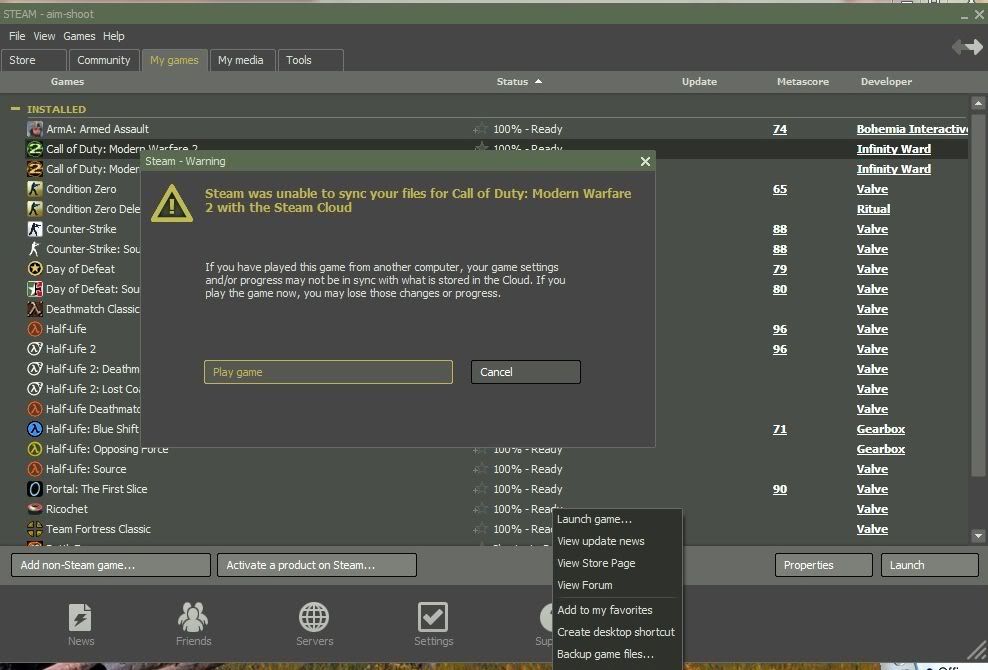Click the Half-Life: Source game icon
The height and width of the screenshot is (670, 988).
(35, 469)
